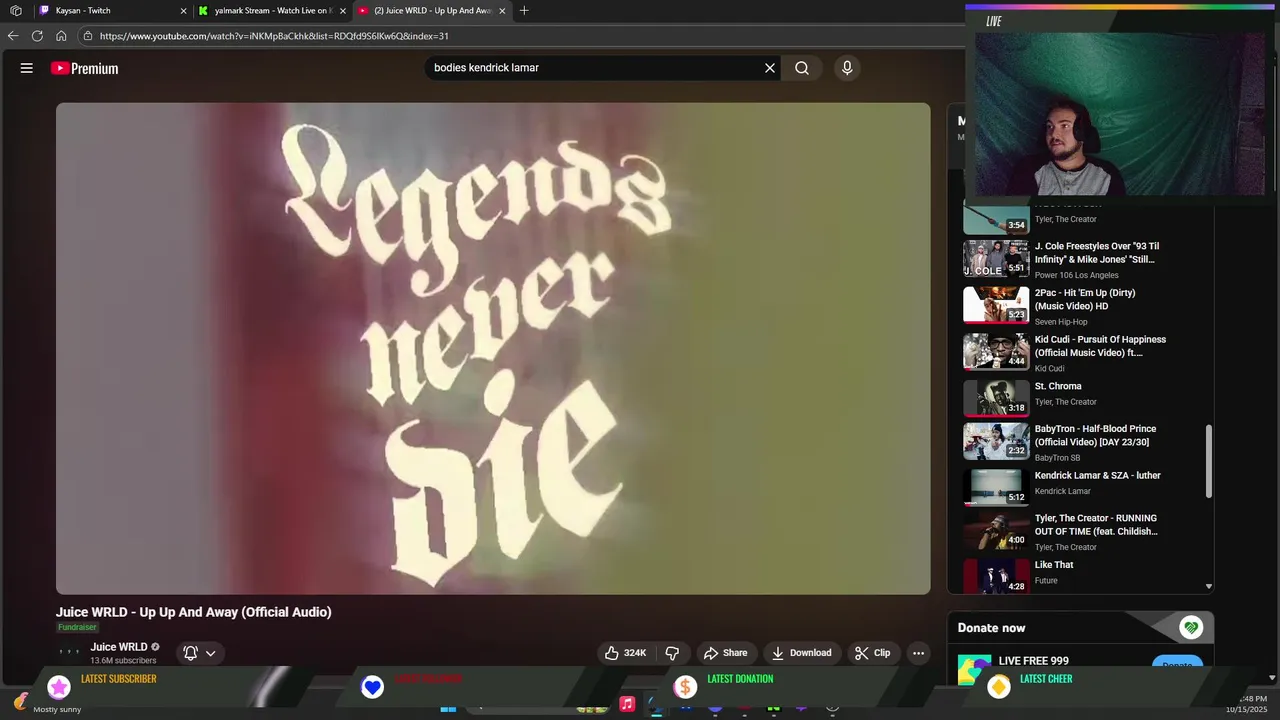1280x720 pixels.
Task: Clear the search box with the X icon
Action: pos(770,68)
